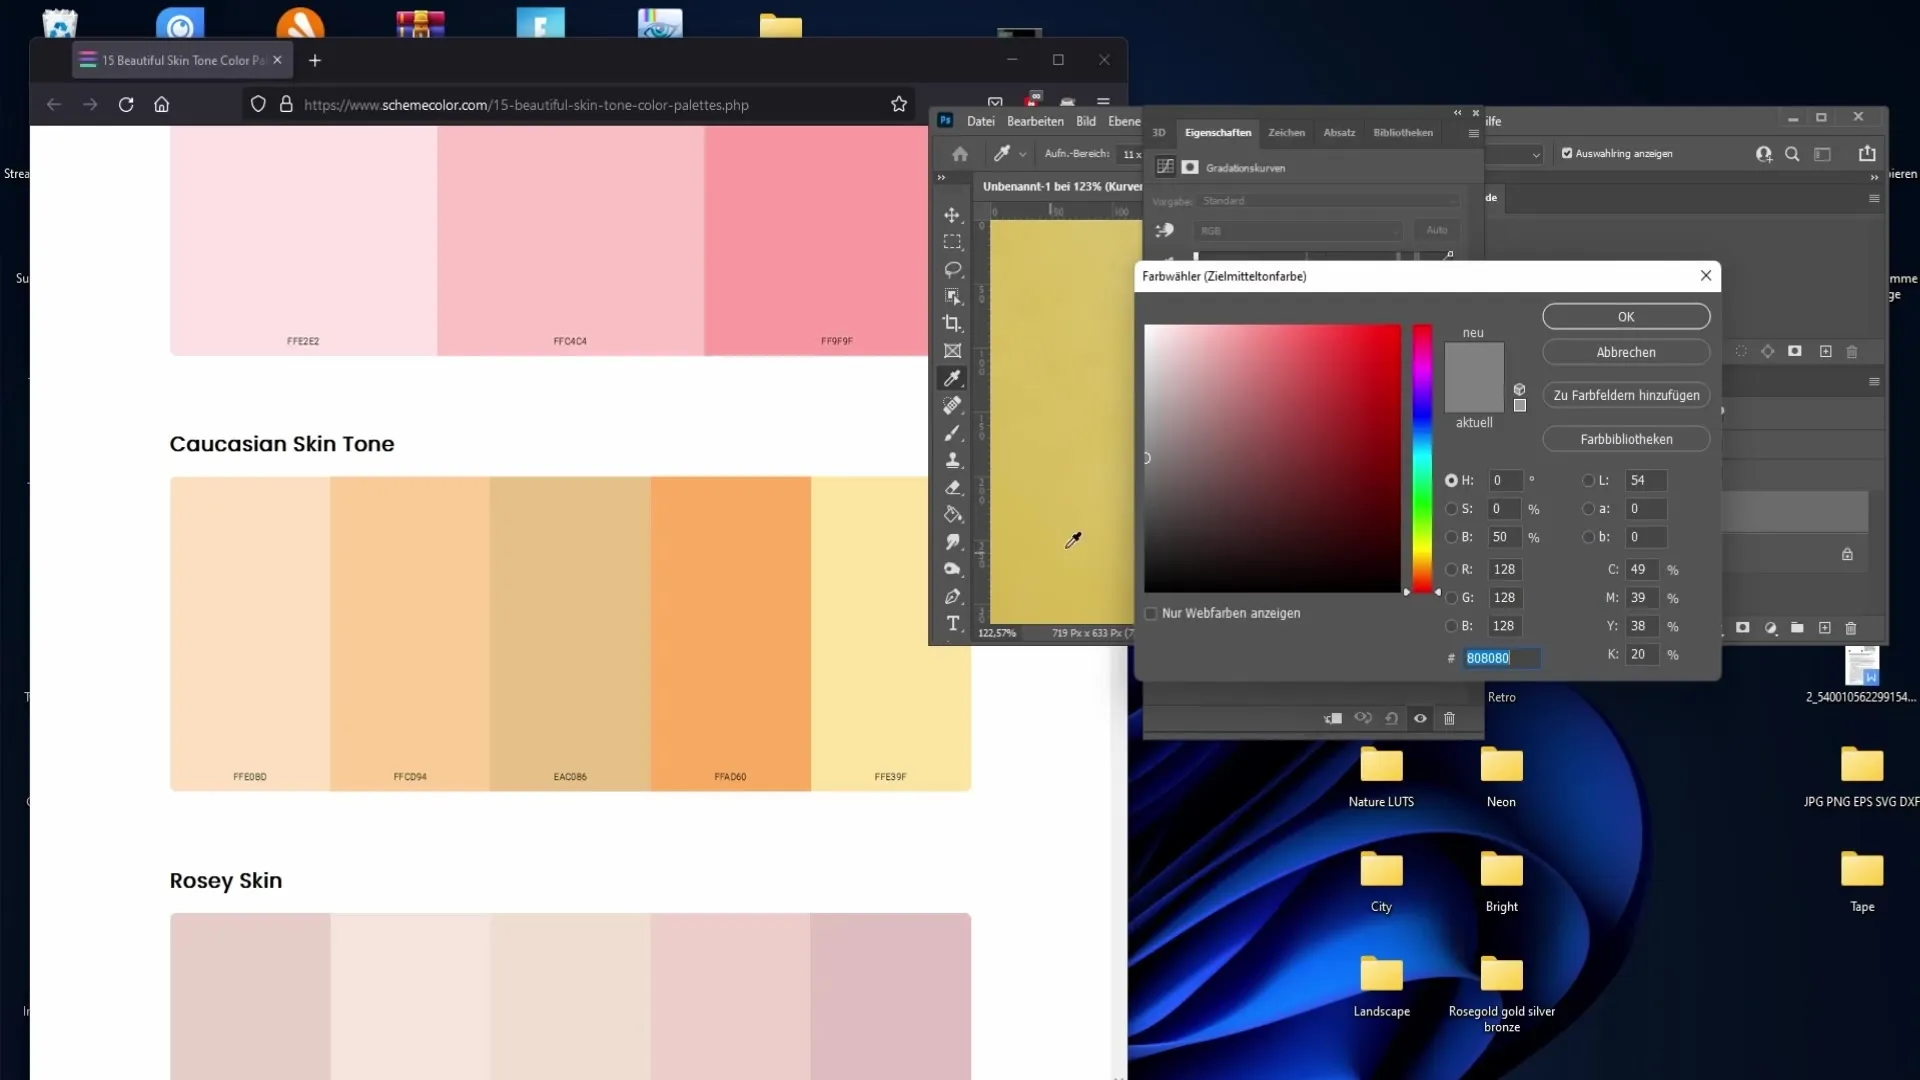Click the new adjustment layer icon in layers panel

point(1771,628)
